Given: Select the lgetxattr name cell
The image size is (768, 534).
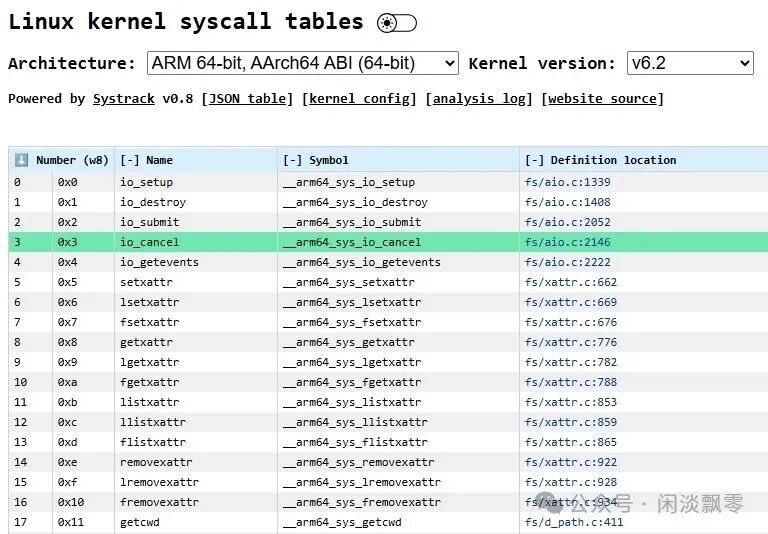Looking at the screenshot, I should (196, 362).
